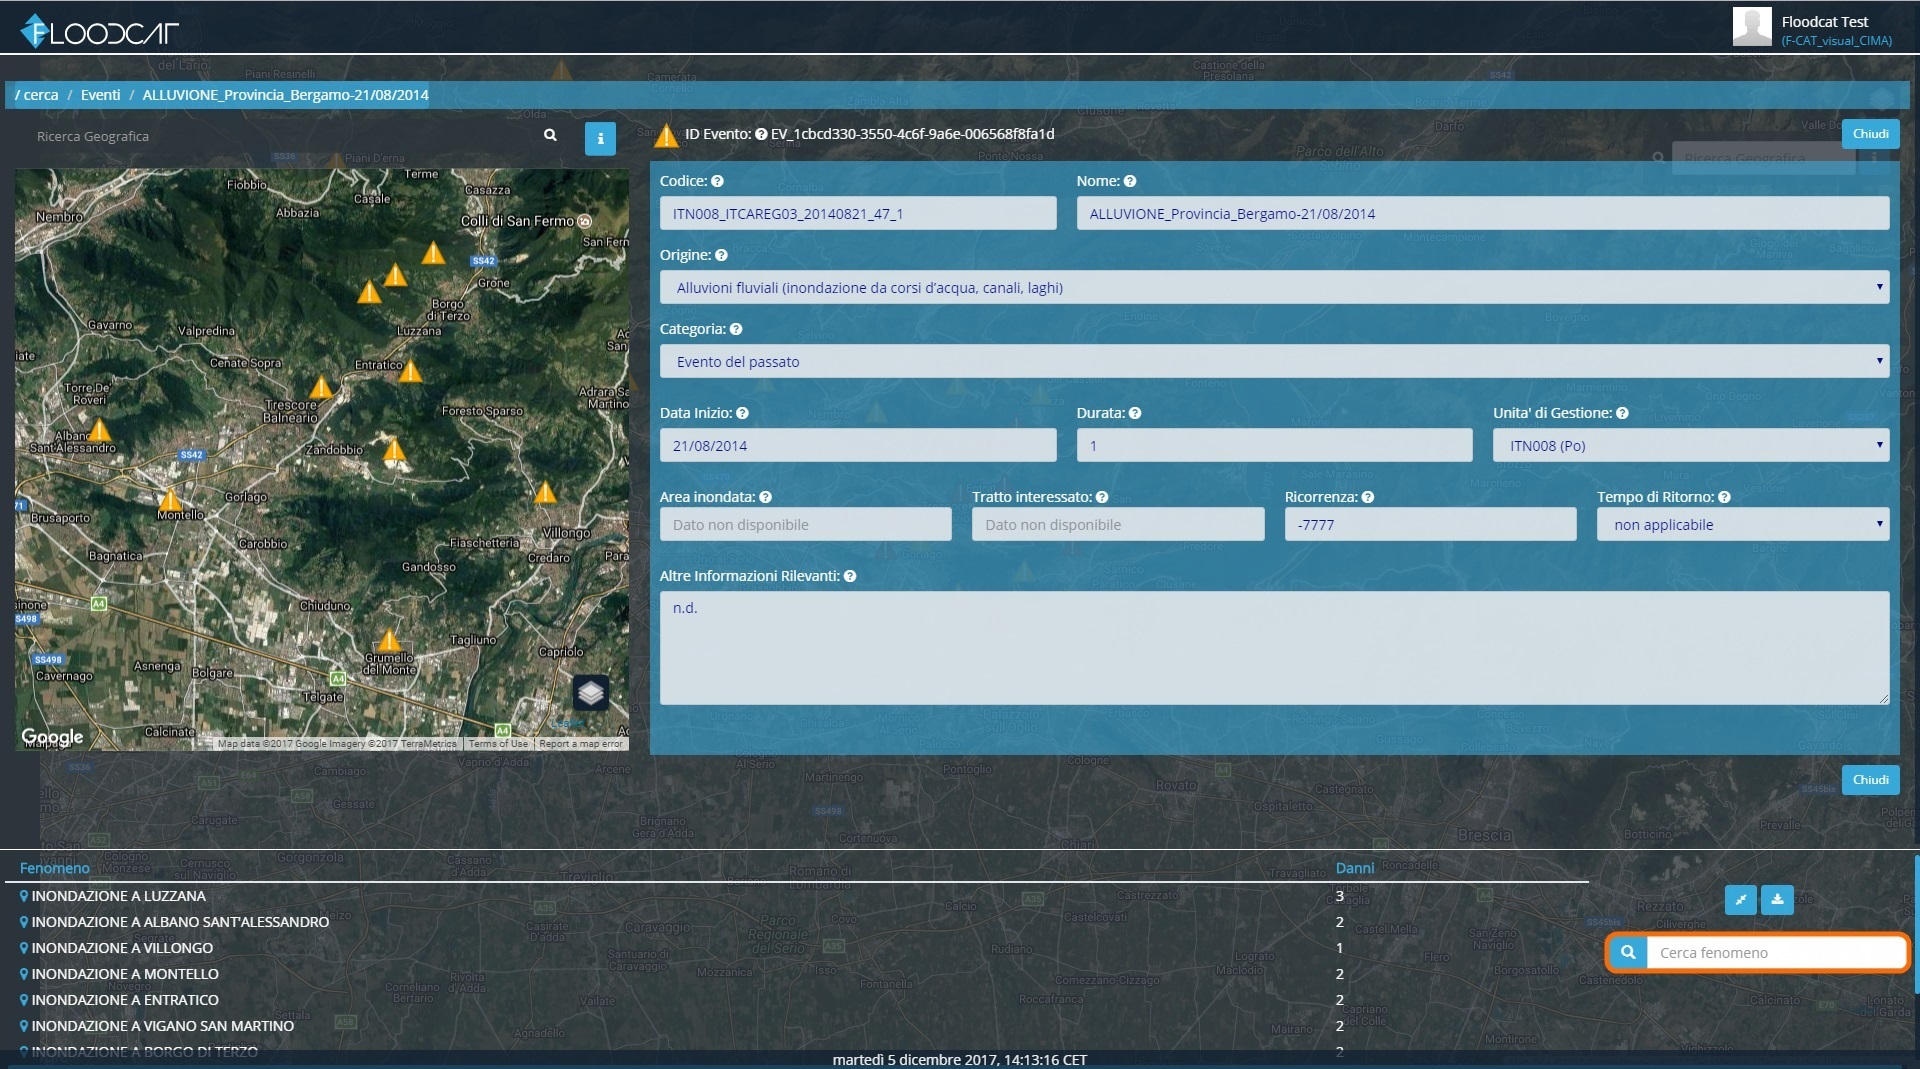
Task: Click the Cerca fenomeno search field
Action: pyautogui.click(x=1776, y=952)
